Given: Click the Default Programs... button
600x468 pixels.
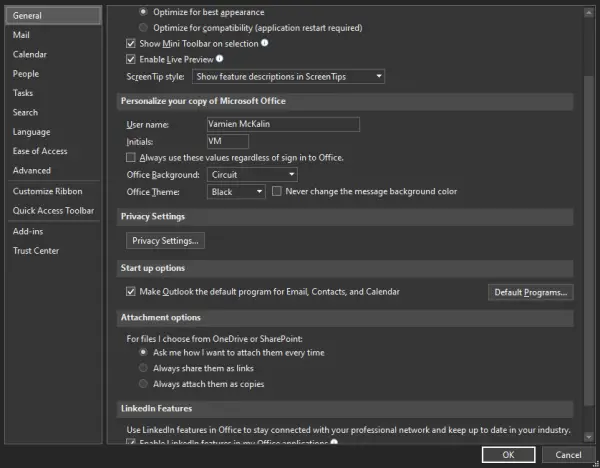Looking at the screenshot, I should coord(531,292).
